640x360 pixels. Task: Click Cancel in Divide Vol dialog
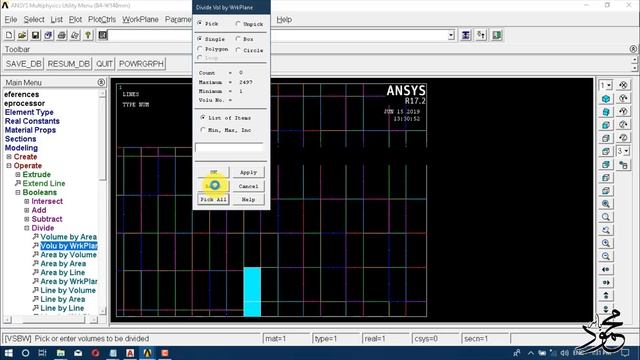coord(248,186)
